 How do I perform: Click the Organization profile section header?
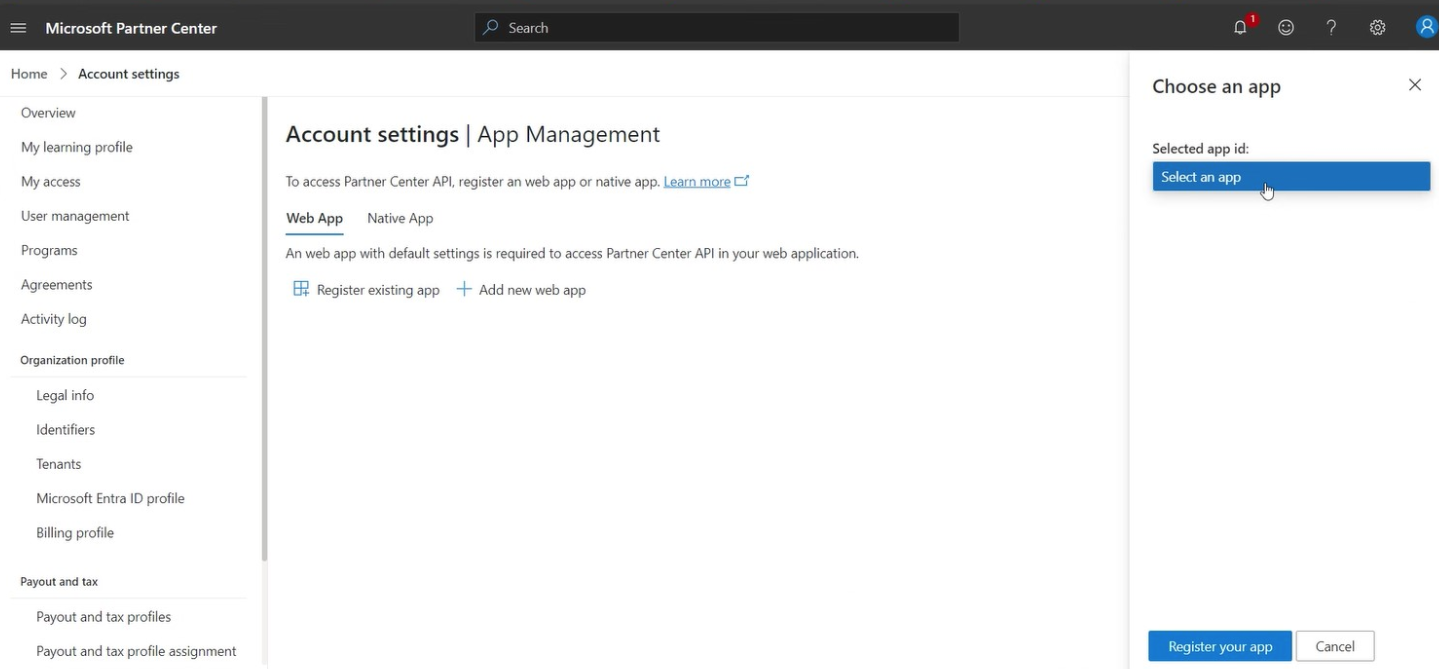72,360
